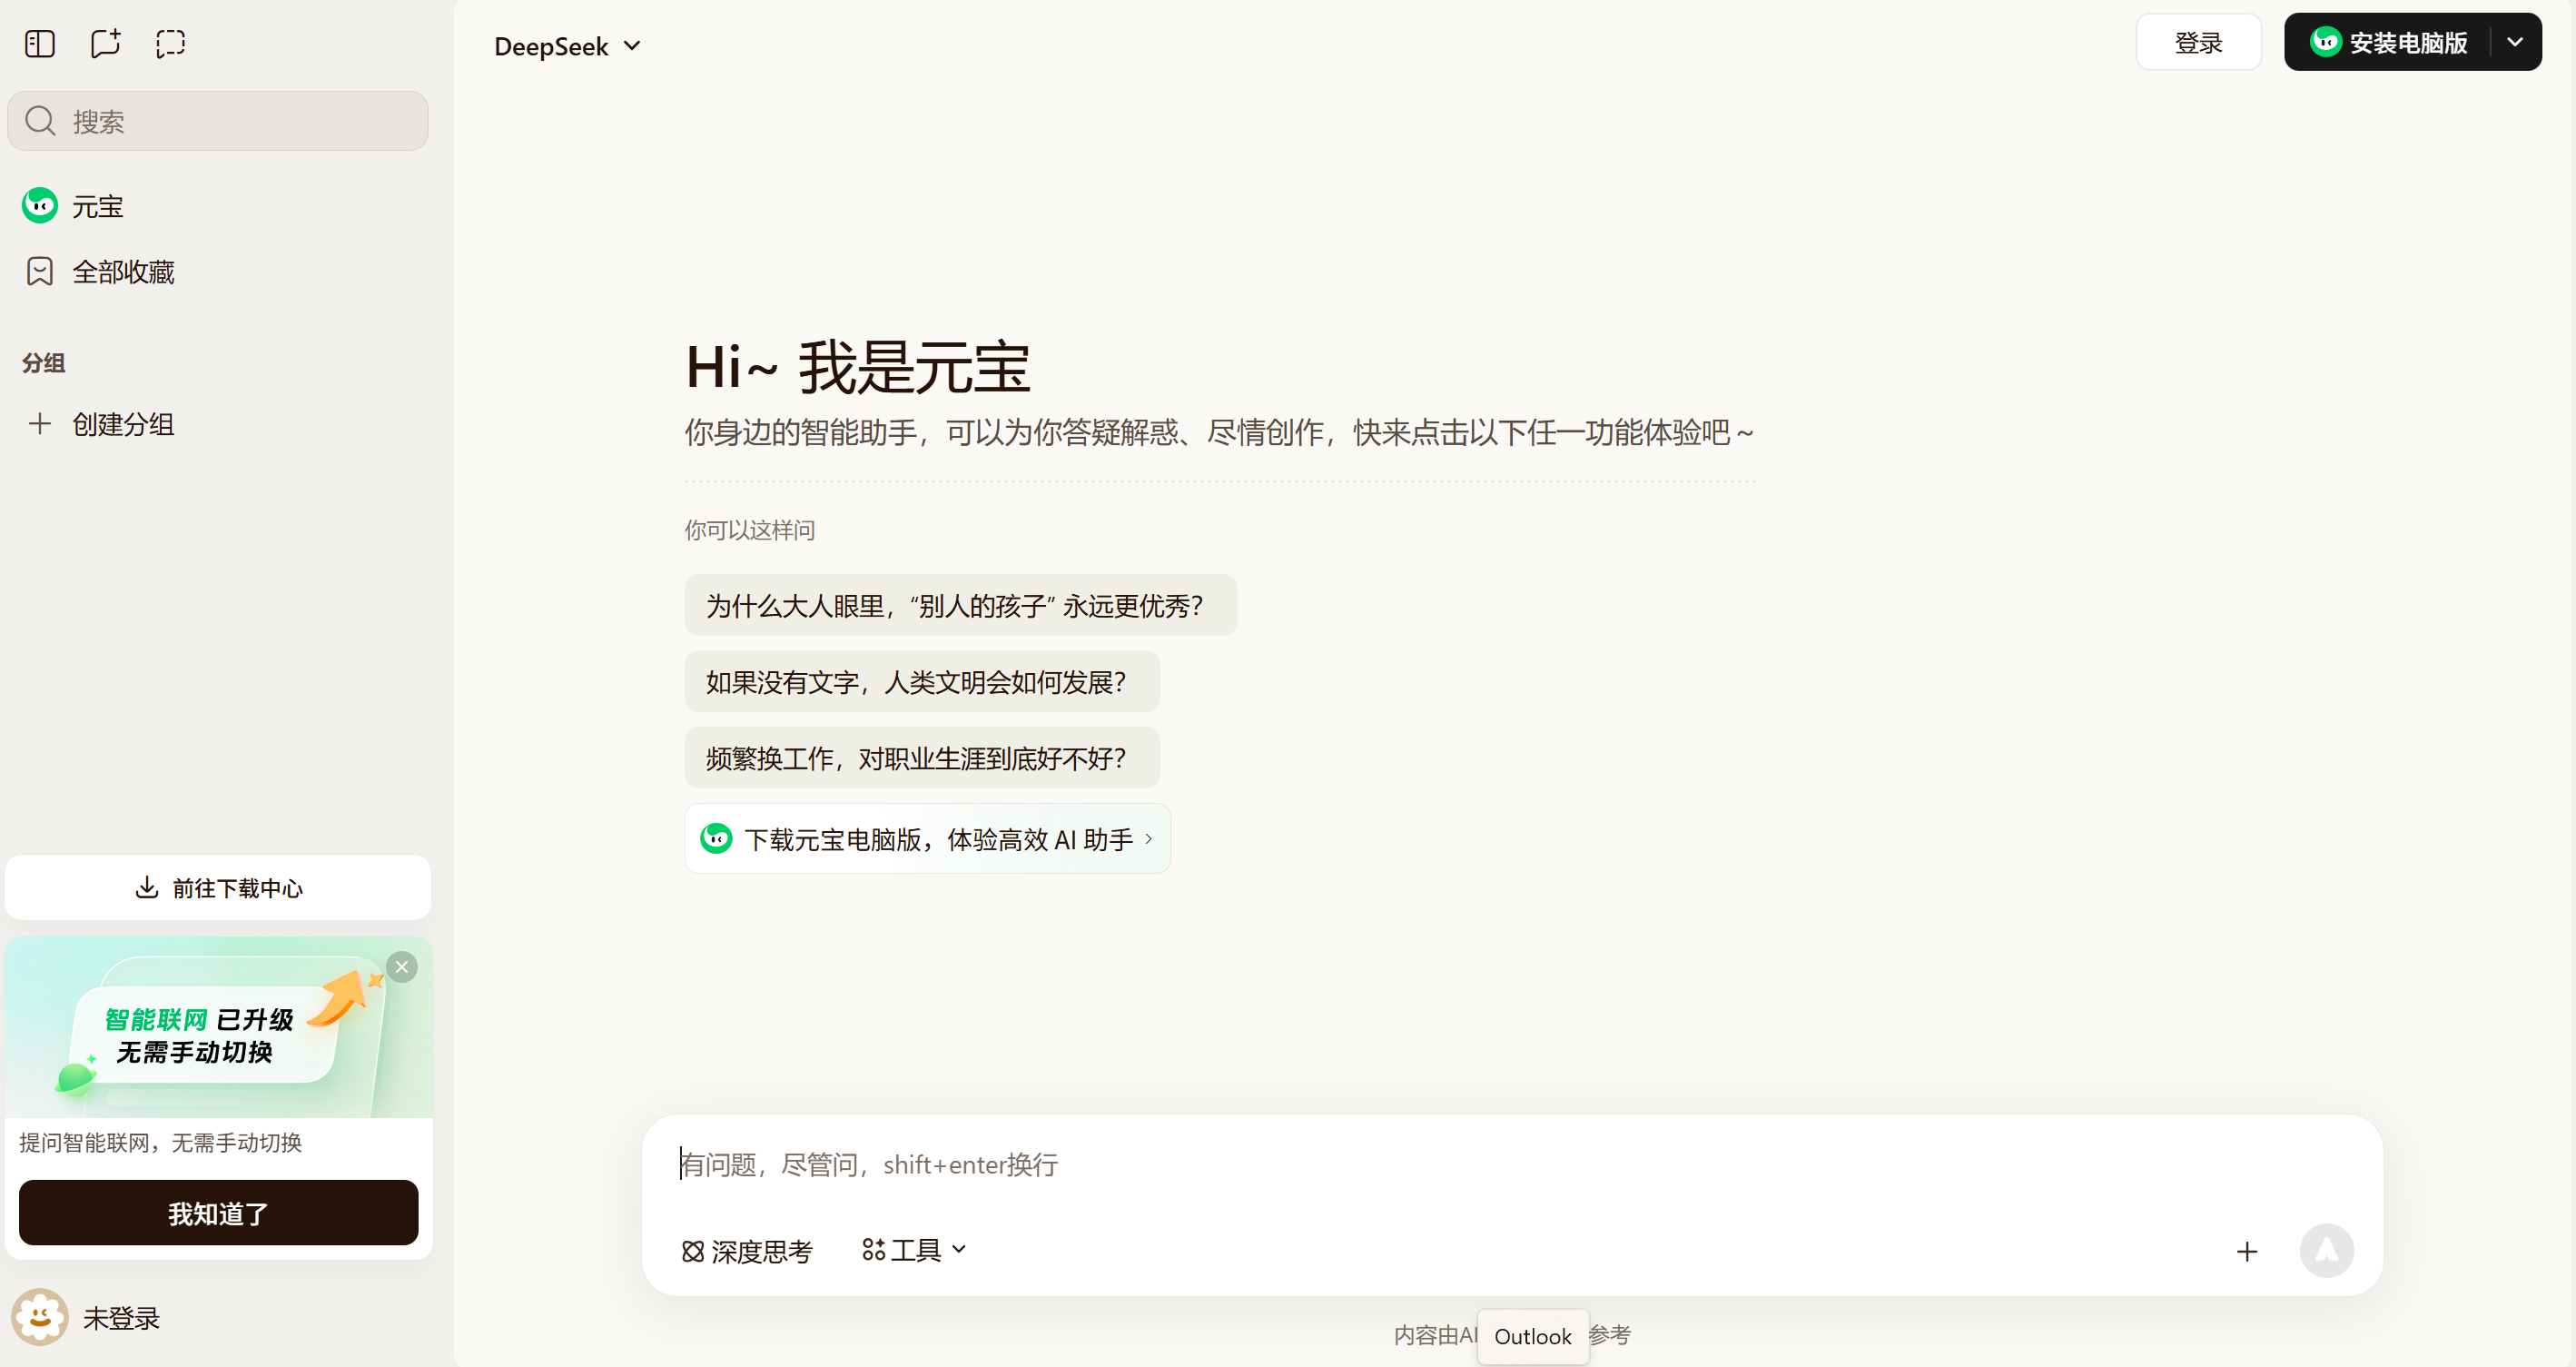Click 安装电脑版 install button
The image size is (2576, 1367).
(x=2389, y=42)
